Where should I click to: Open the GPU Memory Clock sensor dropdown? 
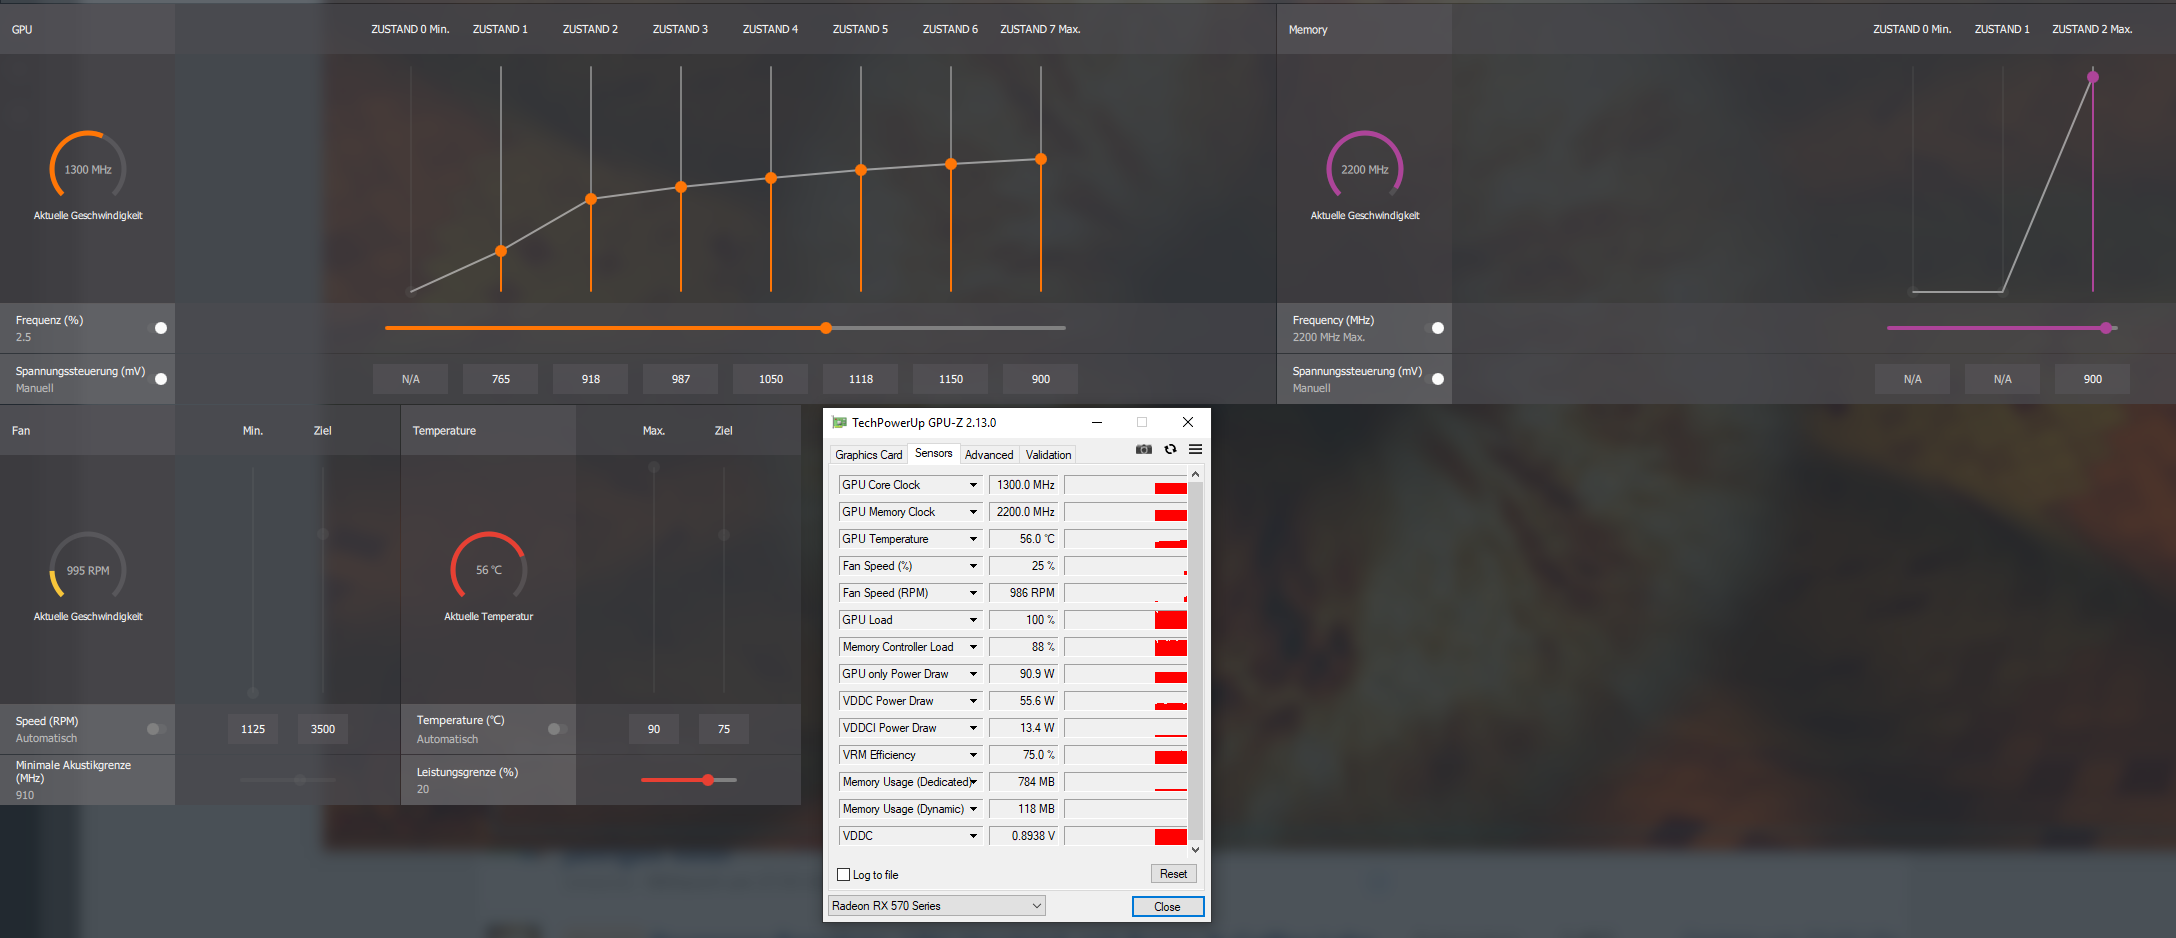[x=973, y=512]
